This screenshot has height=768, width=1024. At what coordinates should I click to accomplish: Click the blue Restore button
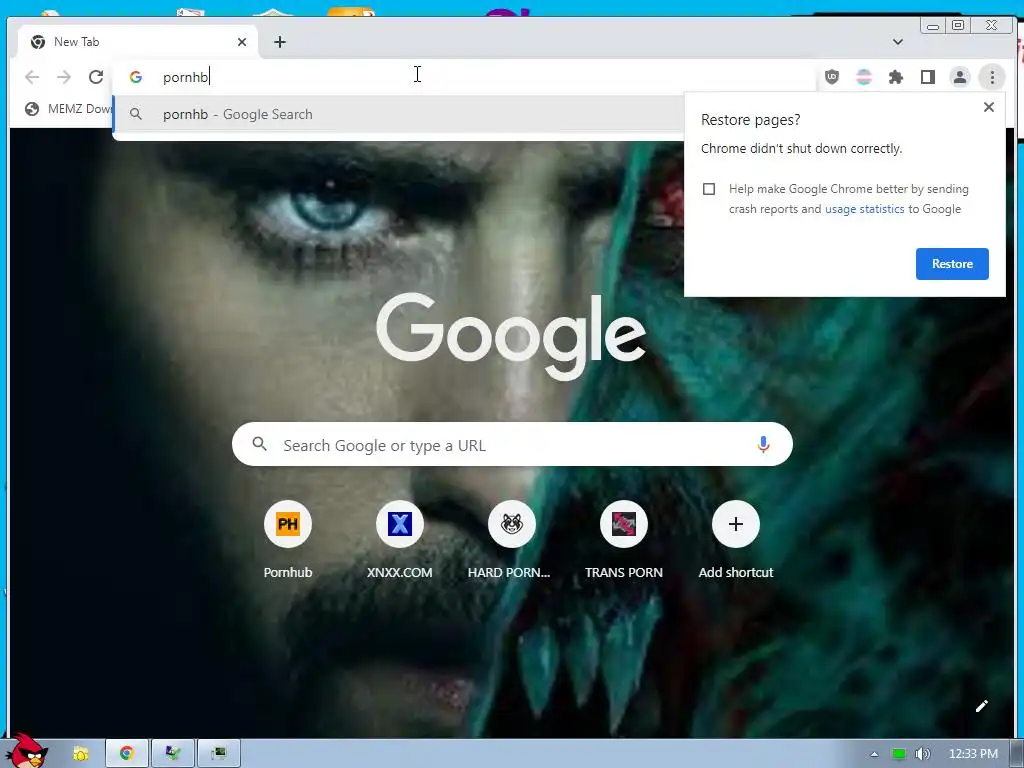tap(952, 264)
